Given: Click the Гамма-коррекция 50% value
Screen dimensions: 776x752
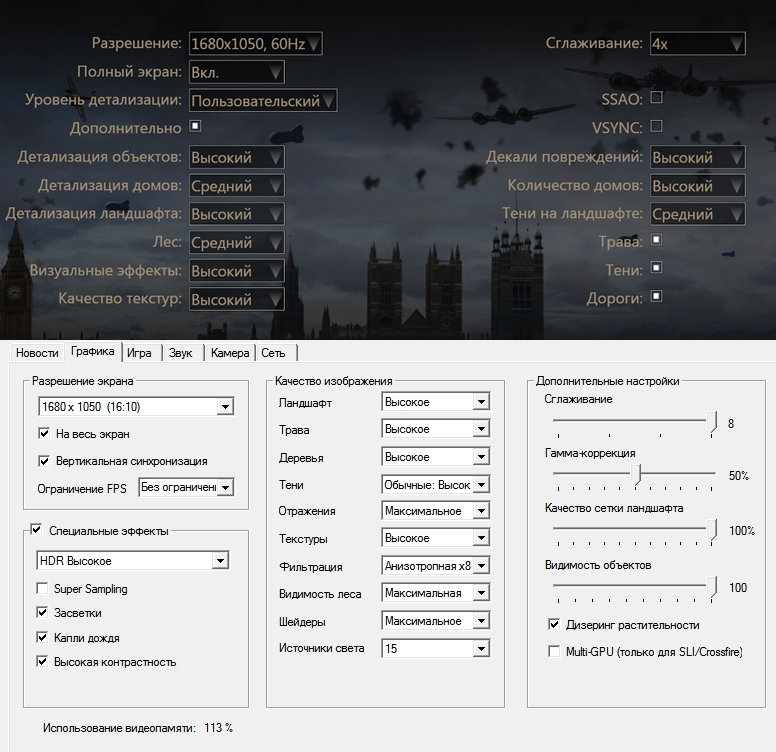Looking at the screenshot, I should pyautogui.click(x=738, y=476).
